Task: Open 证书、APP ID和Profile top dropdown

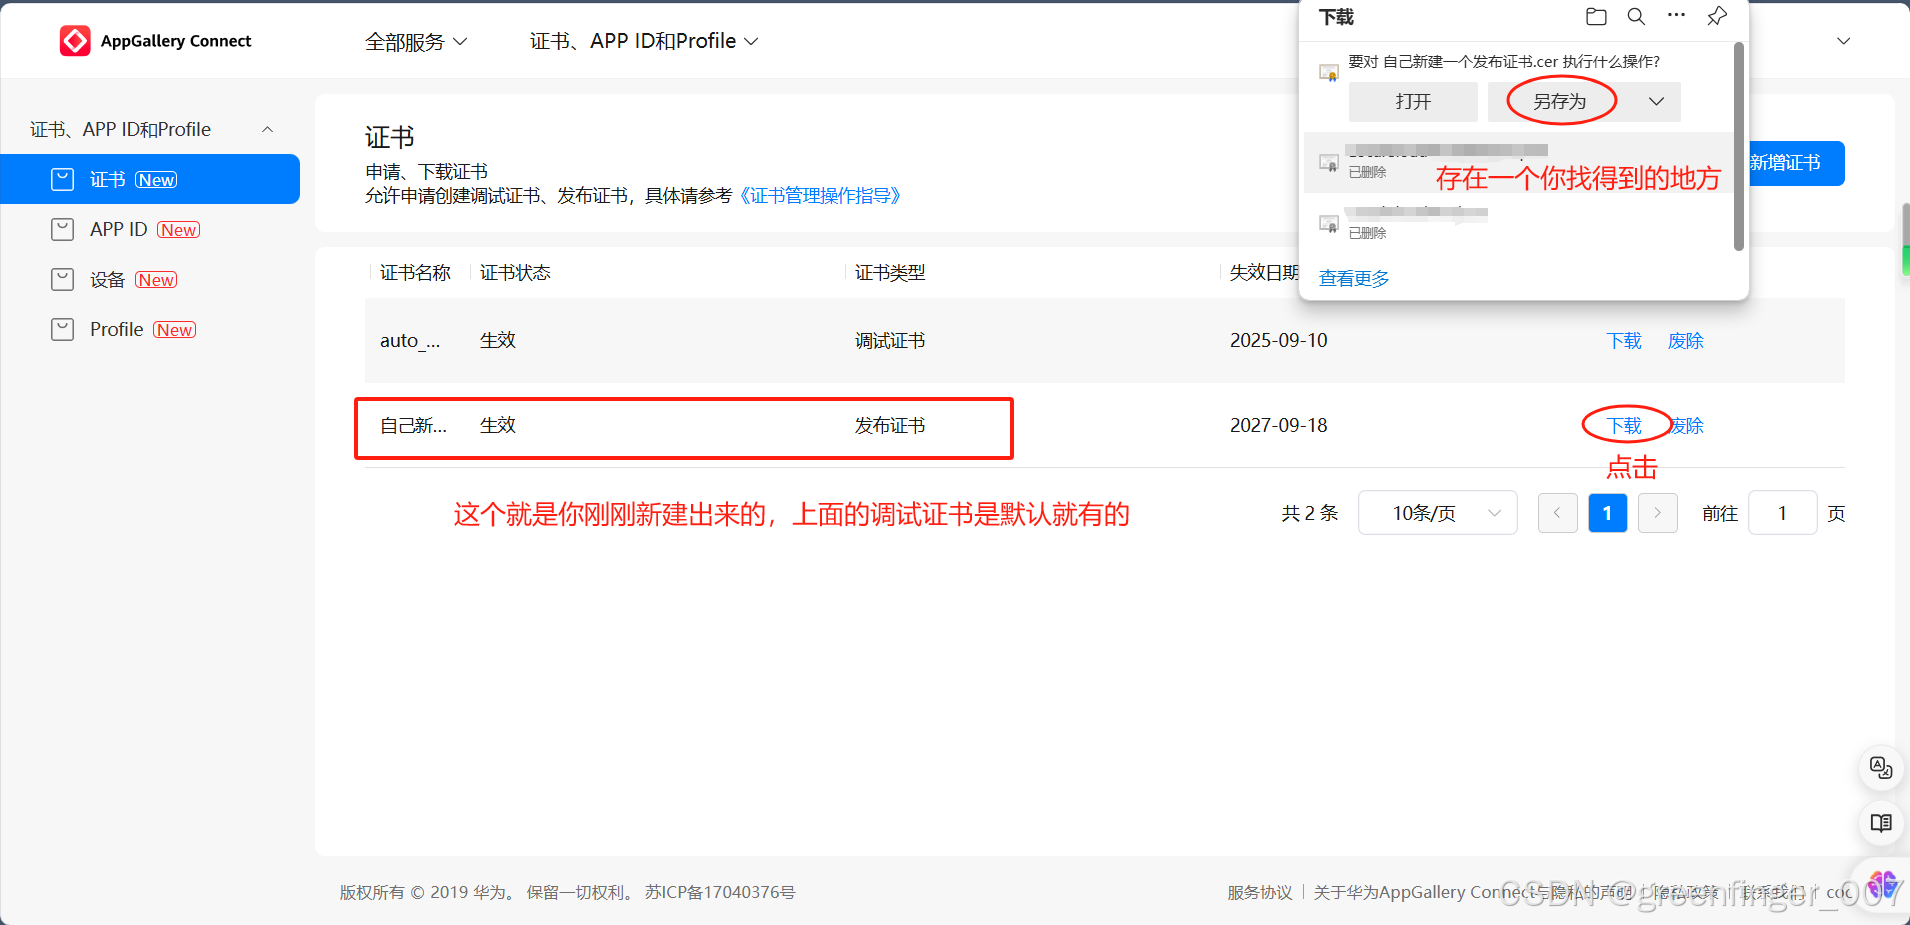Action: coord(644,41)
